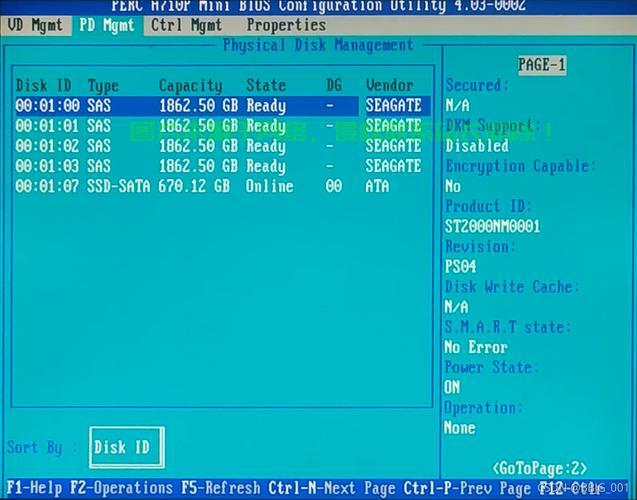The width and height of the screenshot is (637, 500).
Task: Click the Online state of SSD disk
Action: tap(269, 186)
